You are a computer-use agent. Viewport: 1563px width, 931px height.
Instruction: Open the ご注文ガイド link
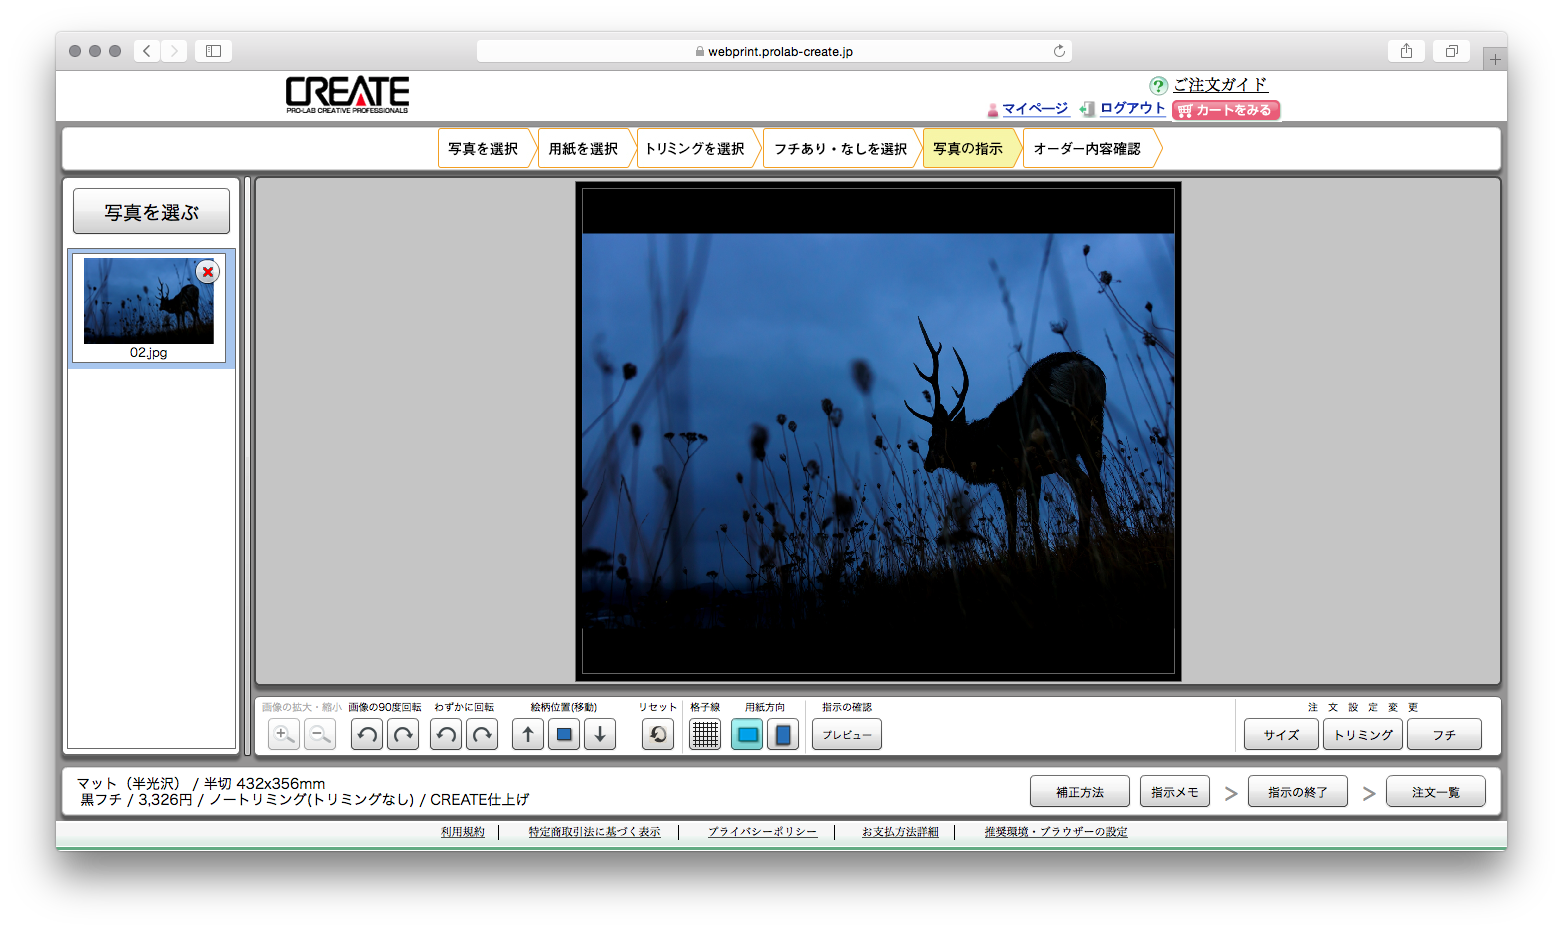click(1220, 85)
